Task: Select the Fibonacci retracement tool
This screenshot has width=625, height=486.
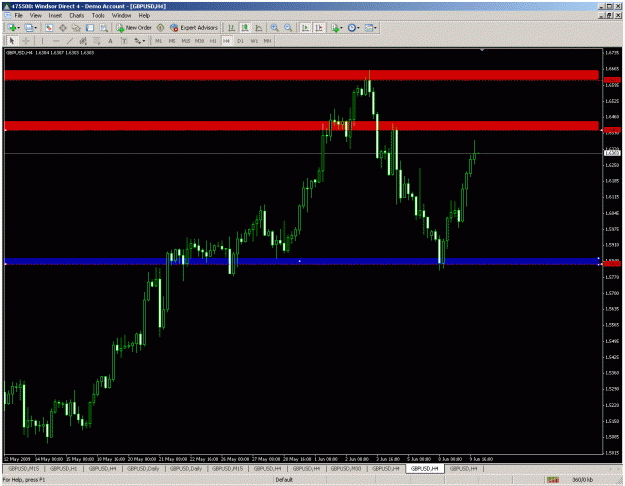Action: [x=96, y=41]
